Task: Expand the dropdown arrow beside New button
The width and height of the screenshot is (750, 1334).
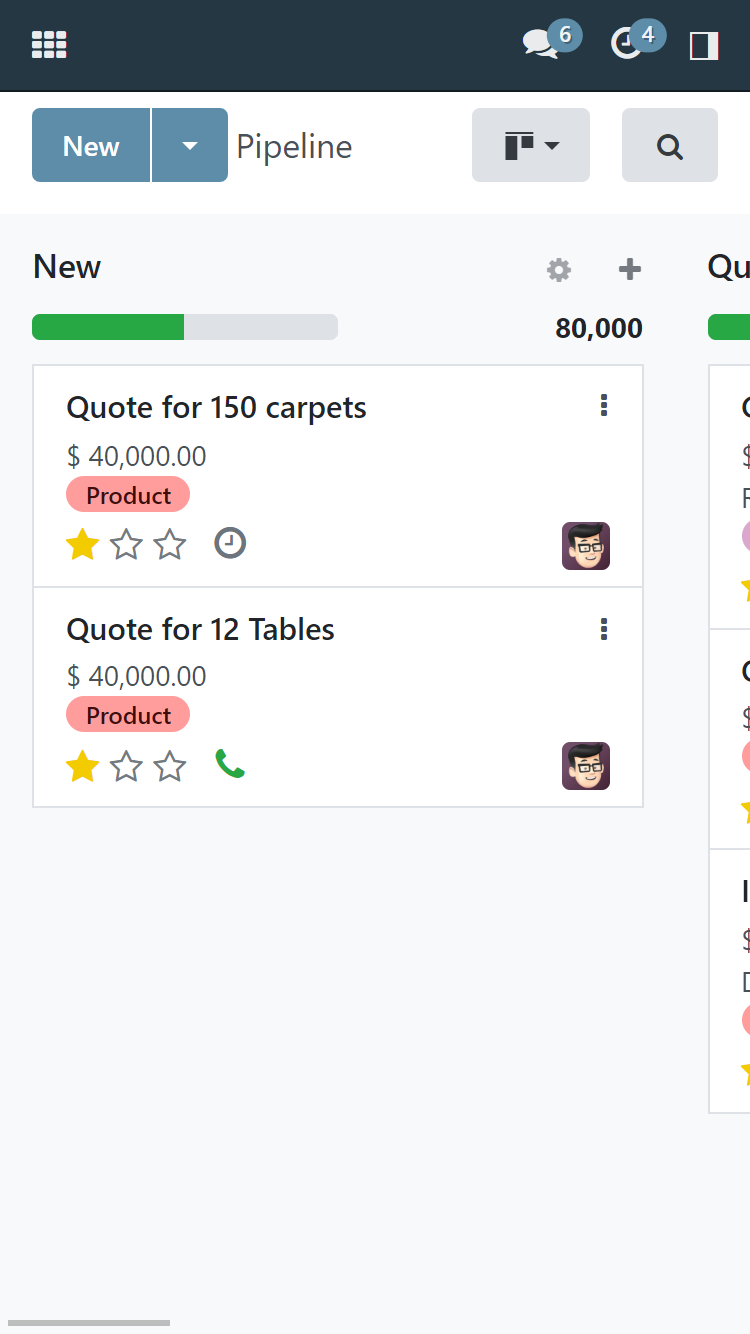Action: coord(190,146)
